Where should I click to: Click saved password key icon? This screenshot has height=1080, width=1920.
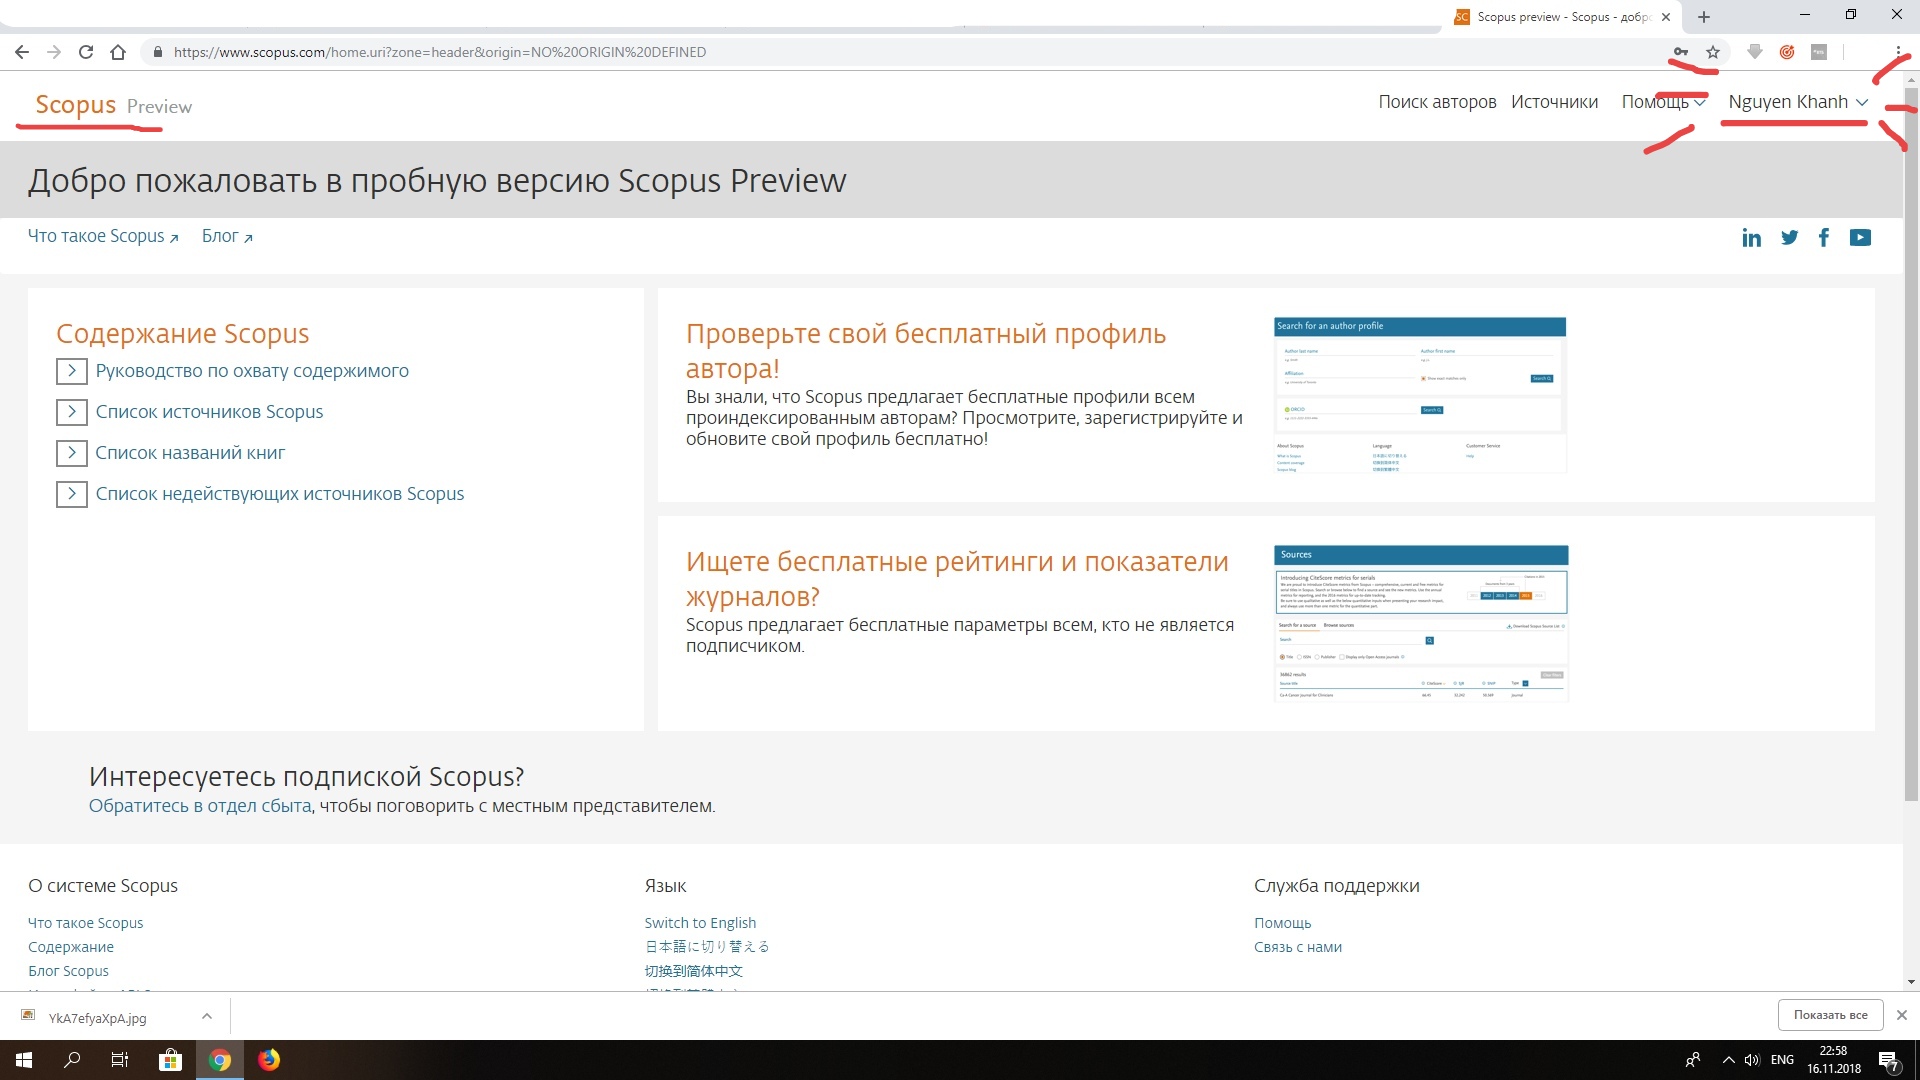point(1681,52)
